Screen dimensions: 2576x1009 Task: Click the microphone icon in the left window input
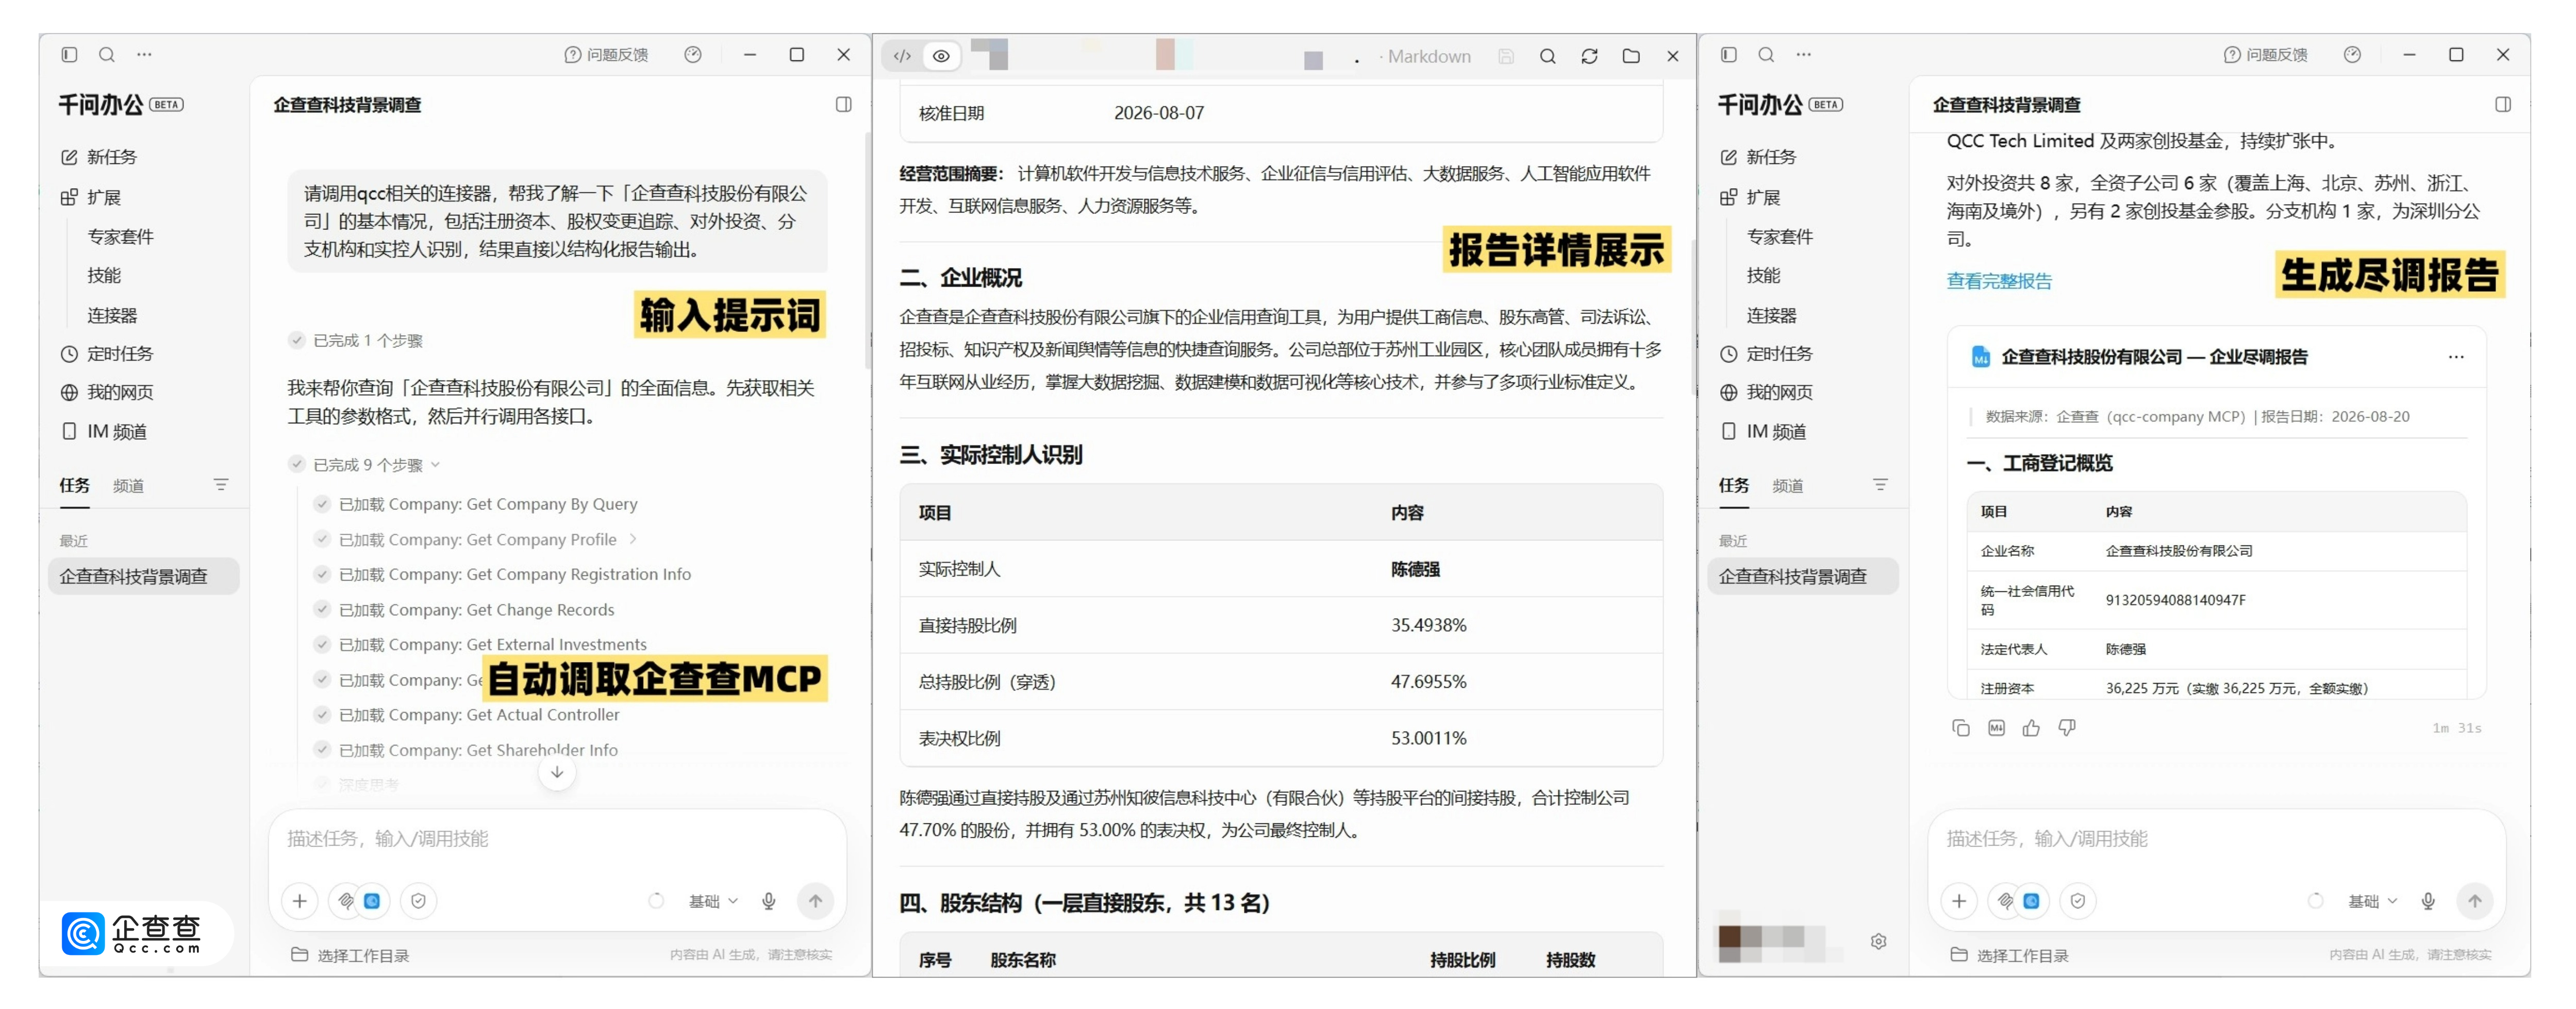pyautogui.click(x=768, y=901)
